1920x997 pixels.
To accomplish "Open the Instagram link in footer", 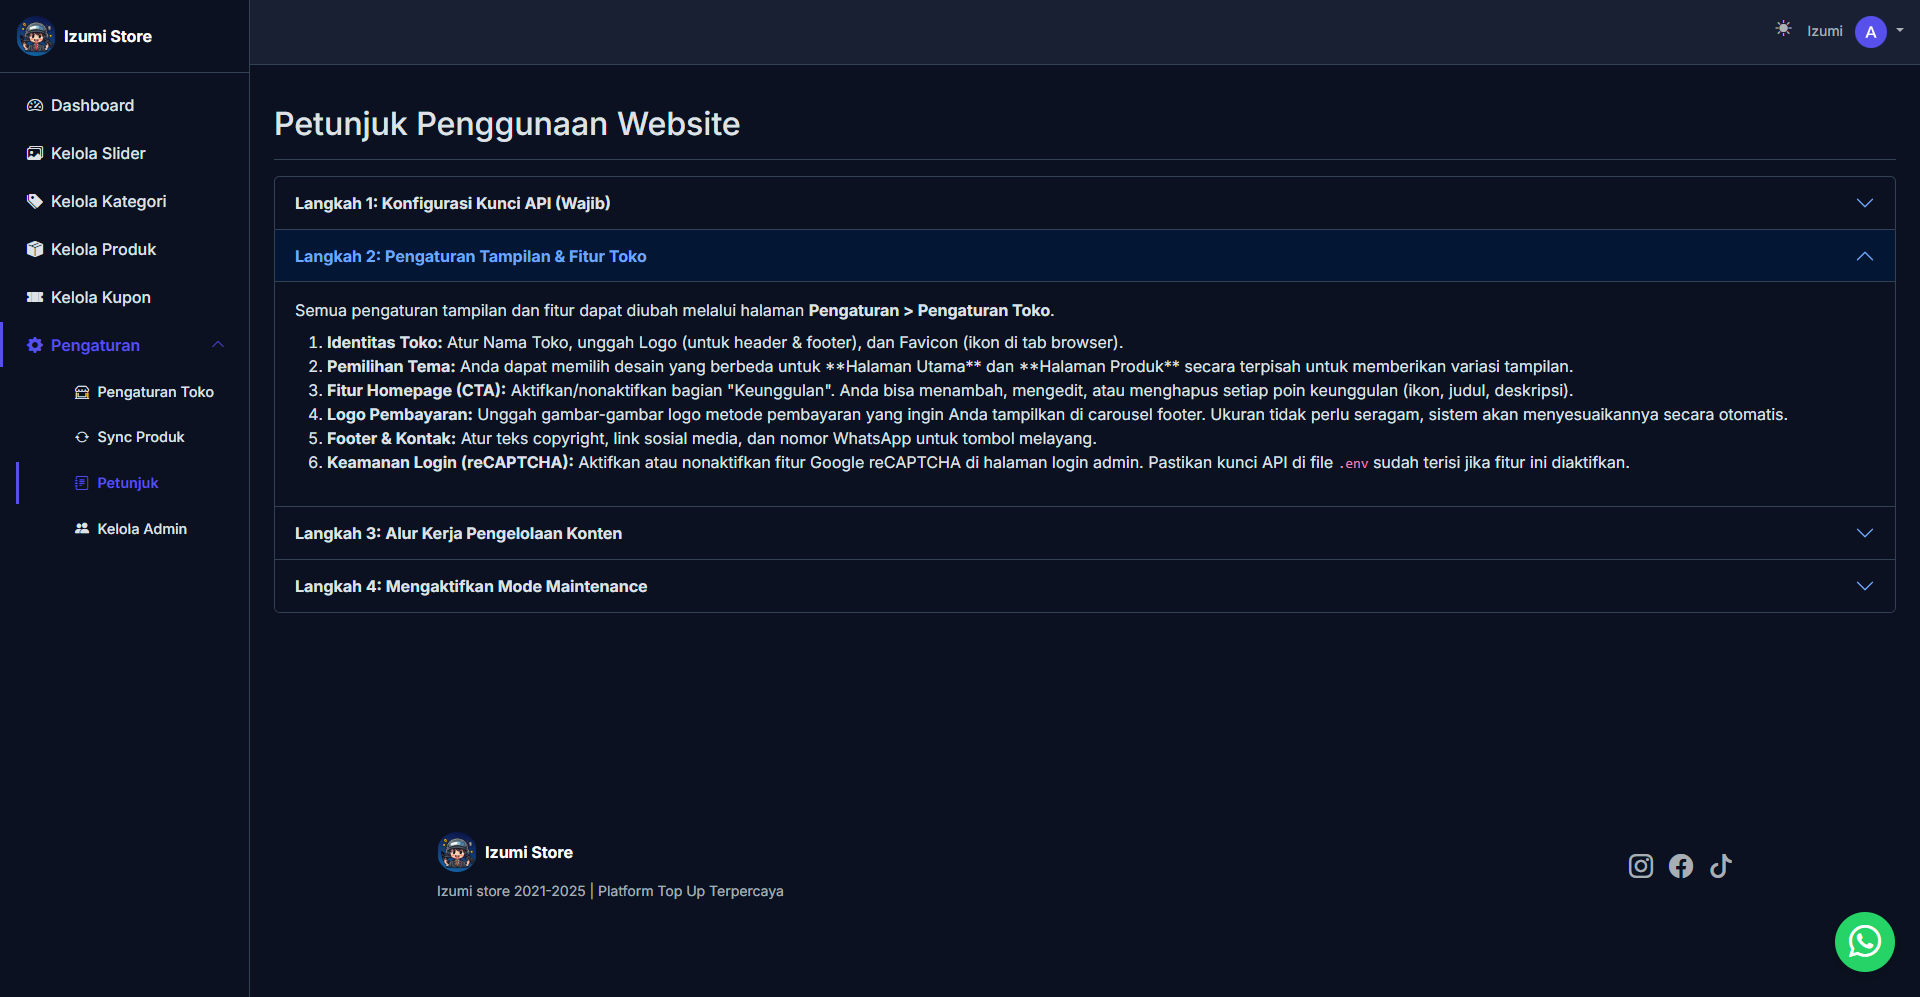I will pos(1640,866).
